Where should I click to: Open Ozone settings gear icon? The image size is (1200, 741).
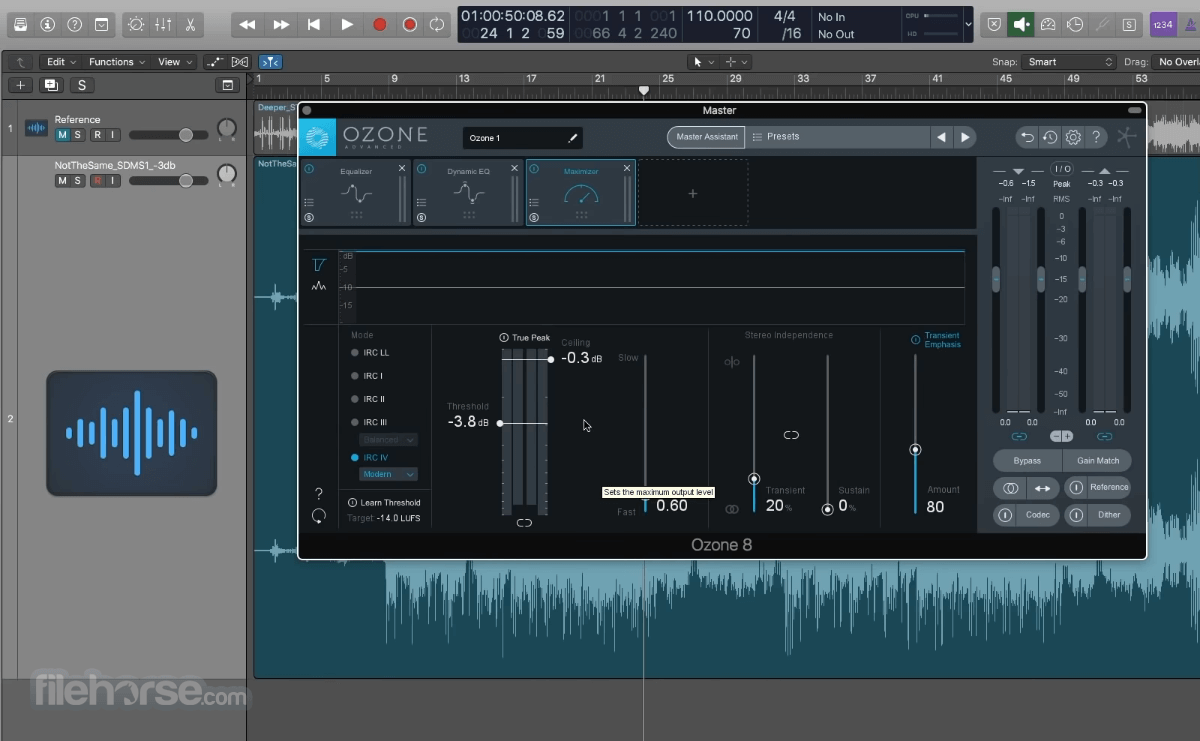pos(1073,138)
